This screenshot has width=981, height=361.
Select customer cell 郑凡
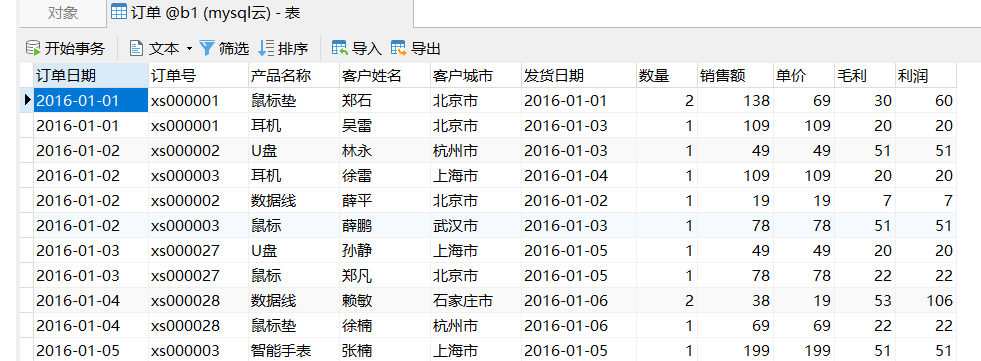[x=385, y=276]
